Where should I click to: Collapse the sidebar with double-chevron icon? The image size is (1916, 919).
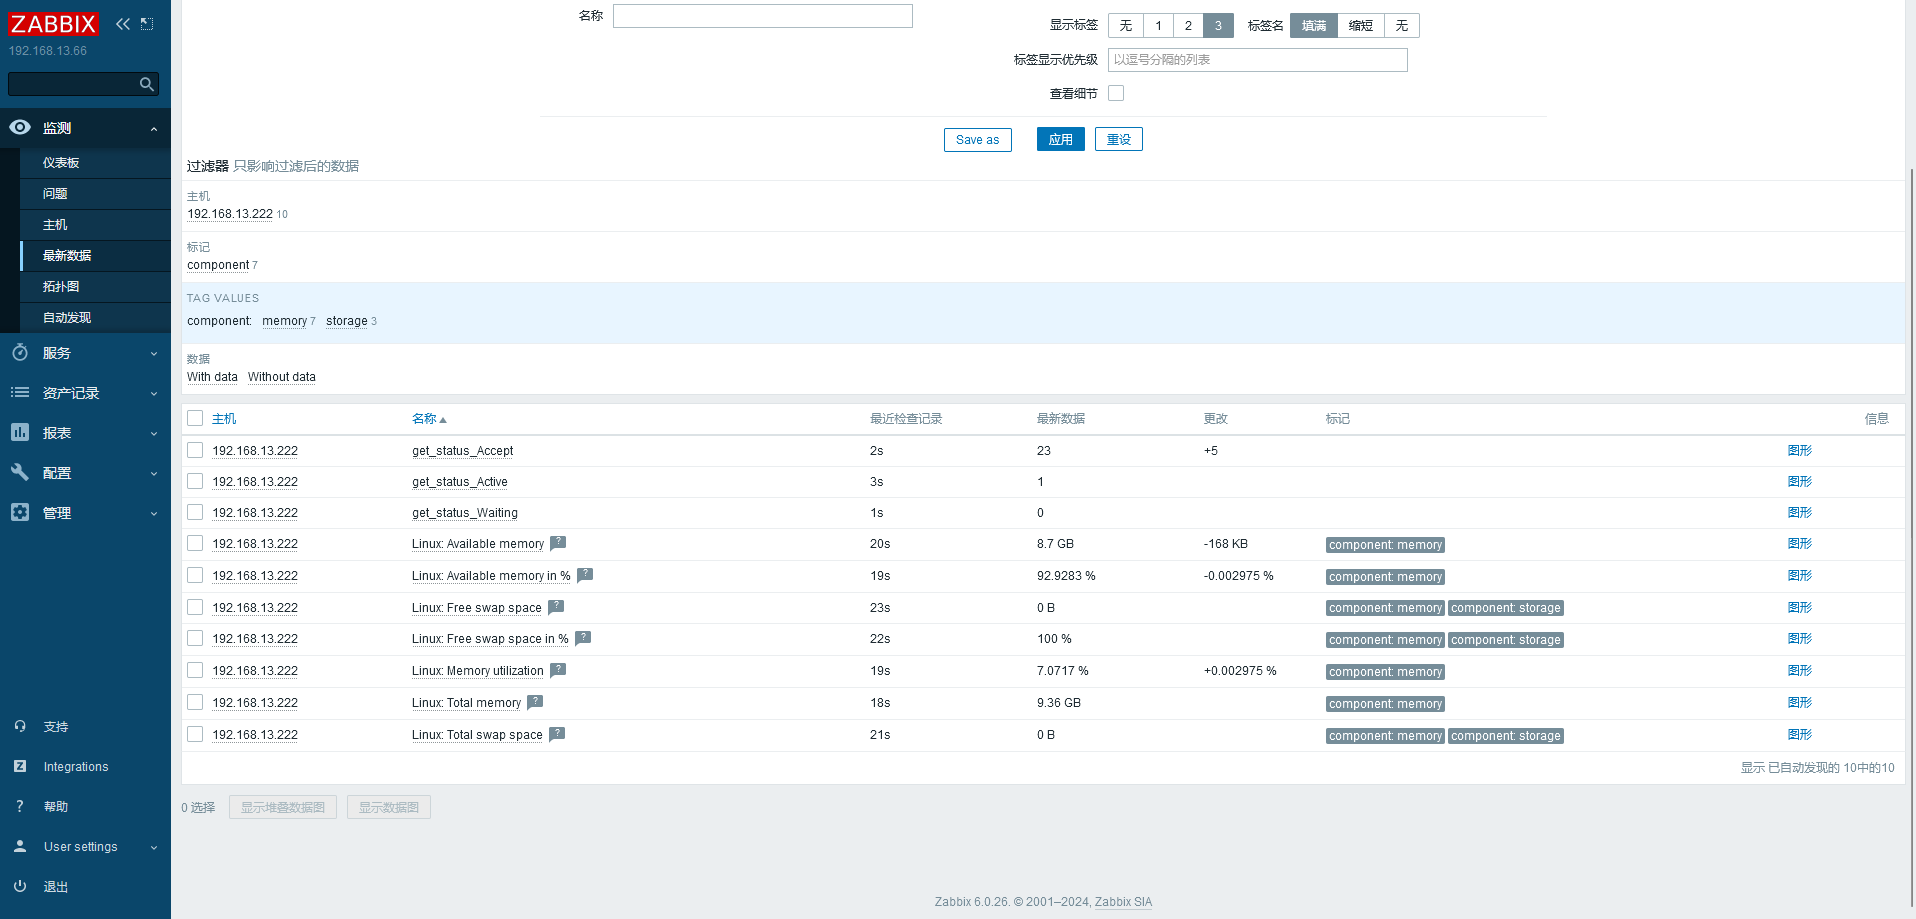pyautogui.click(x=123, y=24)
